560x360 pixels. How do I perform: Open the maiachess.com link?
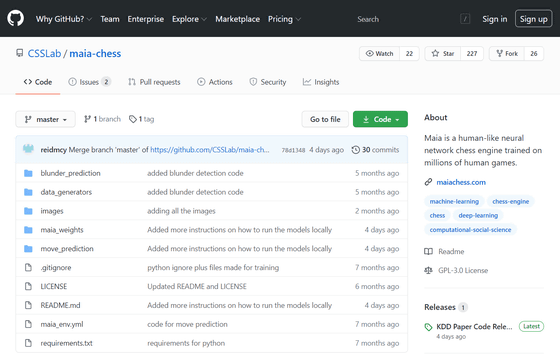click(461, 182)
